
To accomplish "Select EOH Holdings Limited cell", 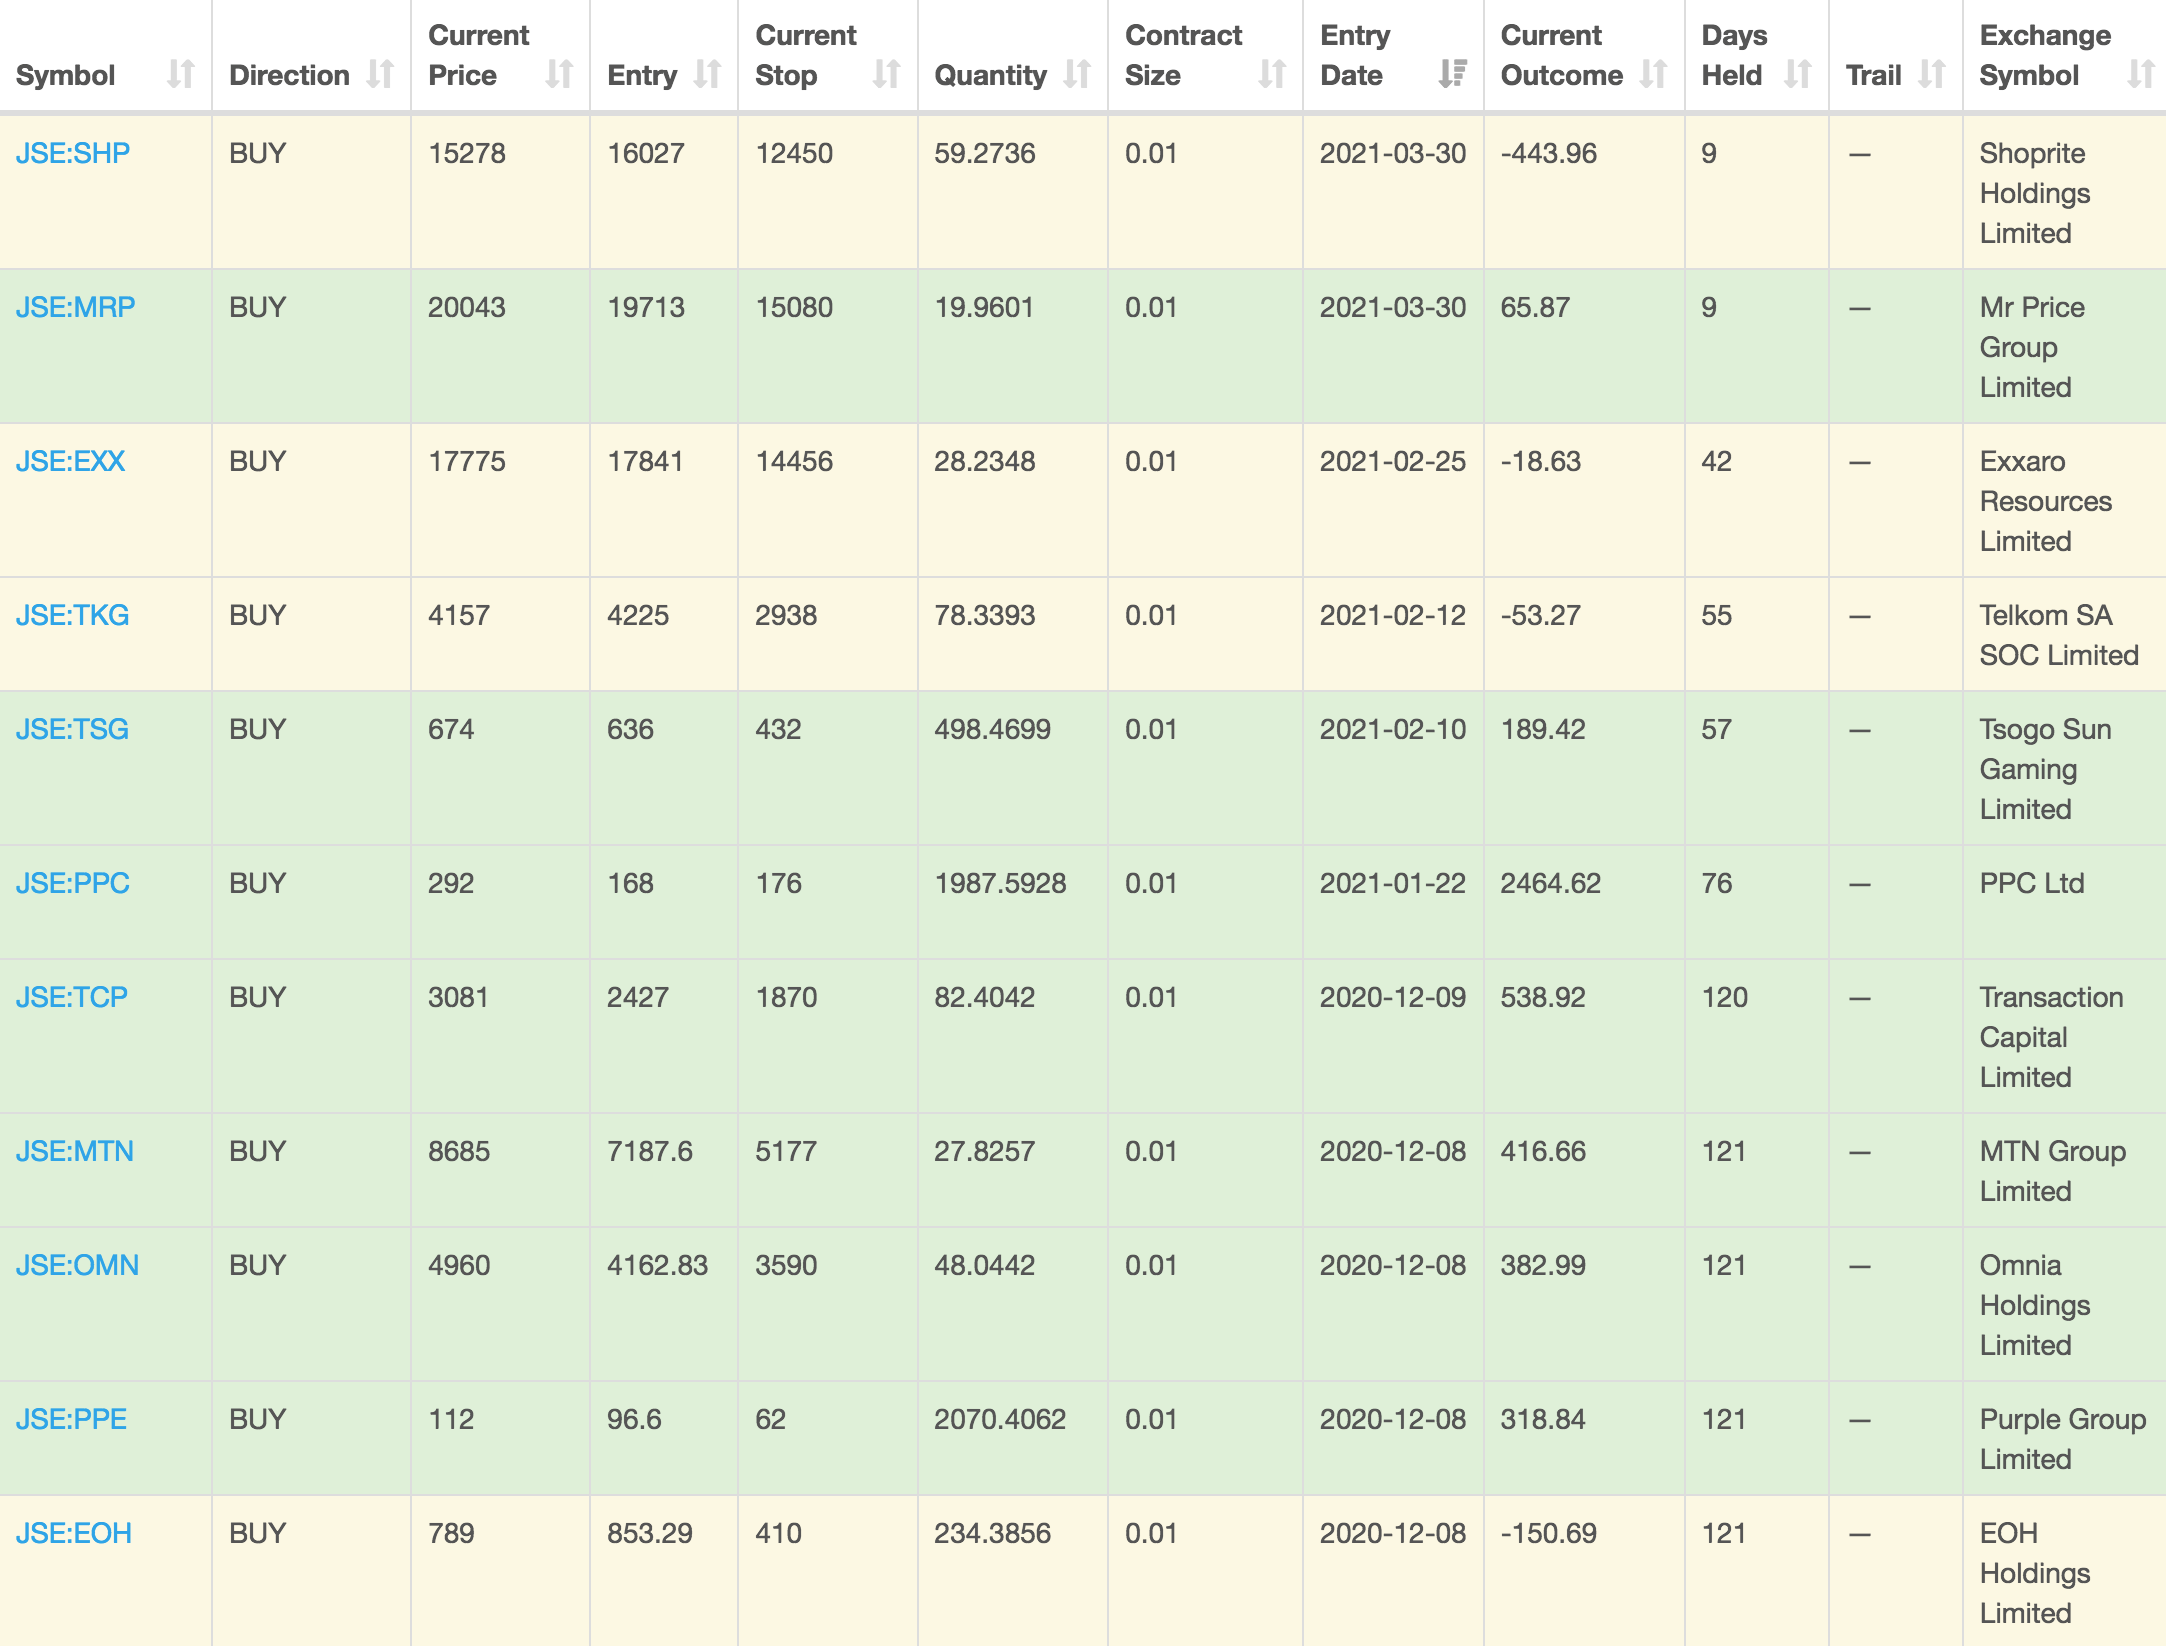I will (2064, 1571).
